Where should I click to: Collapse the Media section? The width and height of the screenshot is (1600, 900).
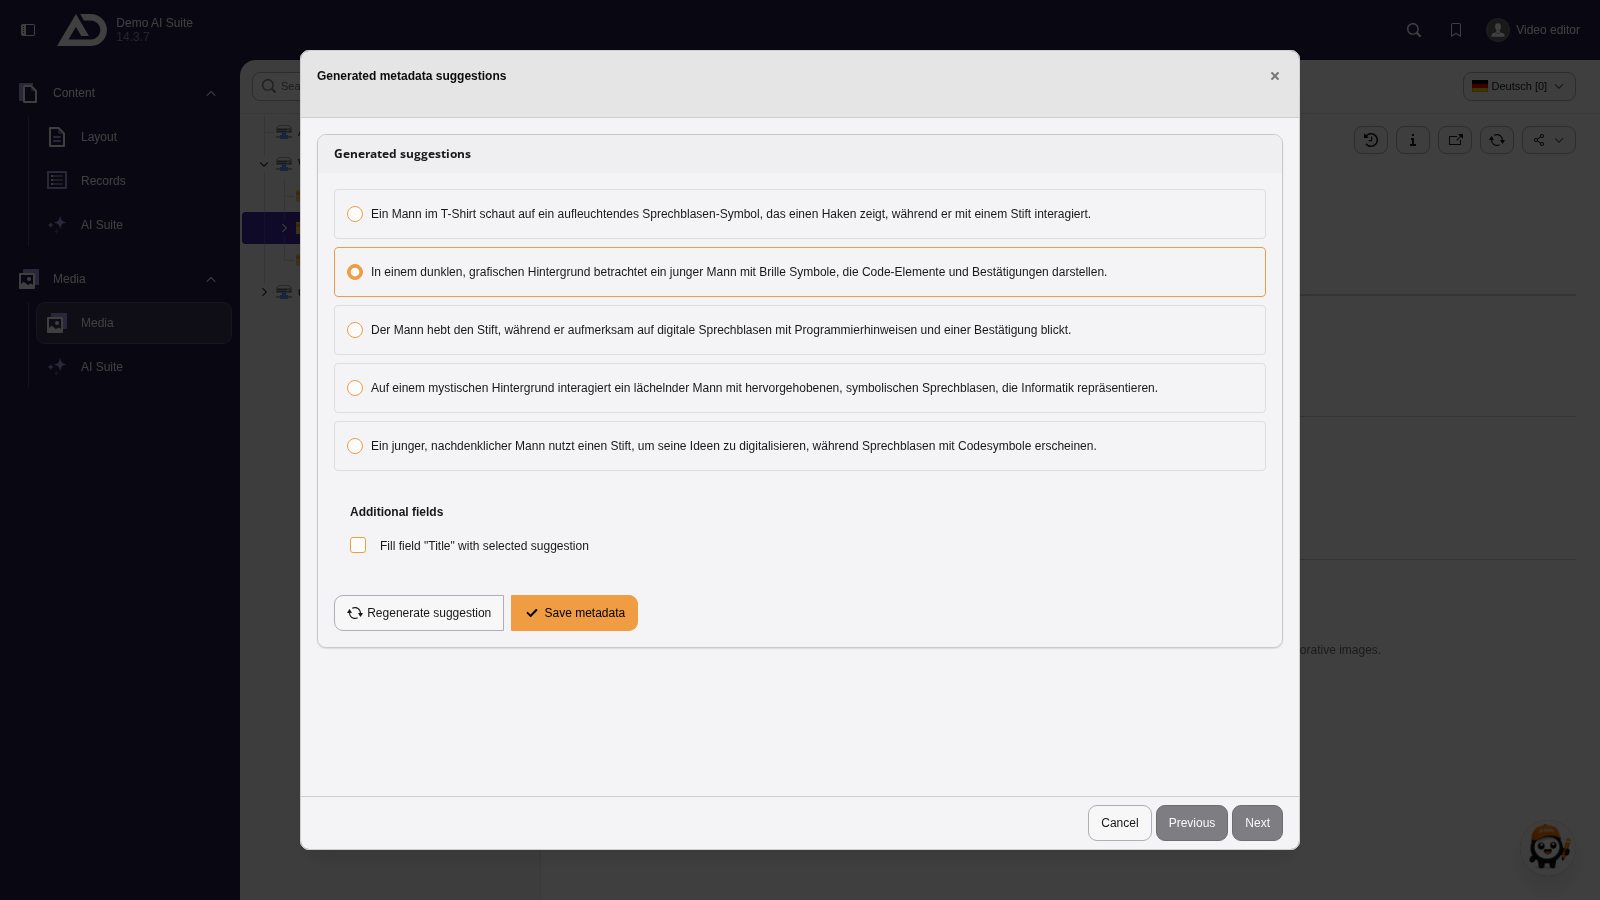(x=211, y=279)
